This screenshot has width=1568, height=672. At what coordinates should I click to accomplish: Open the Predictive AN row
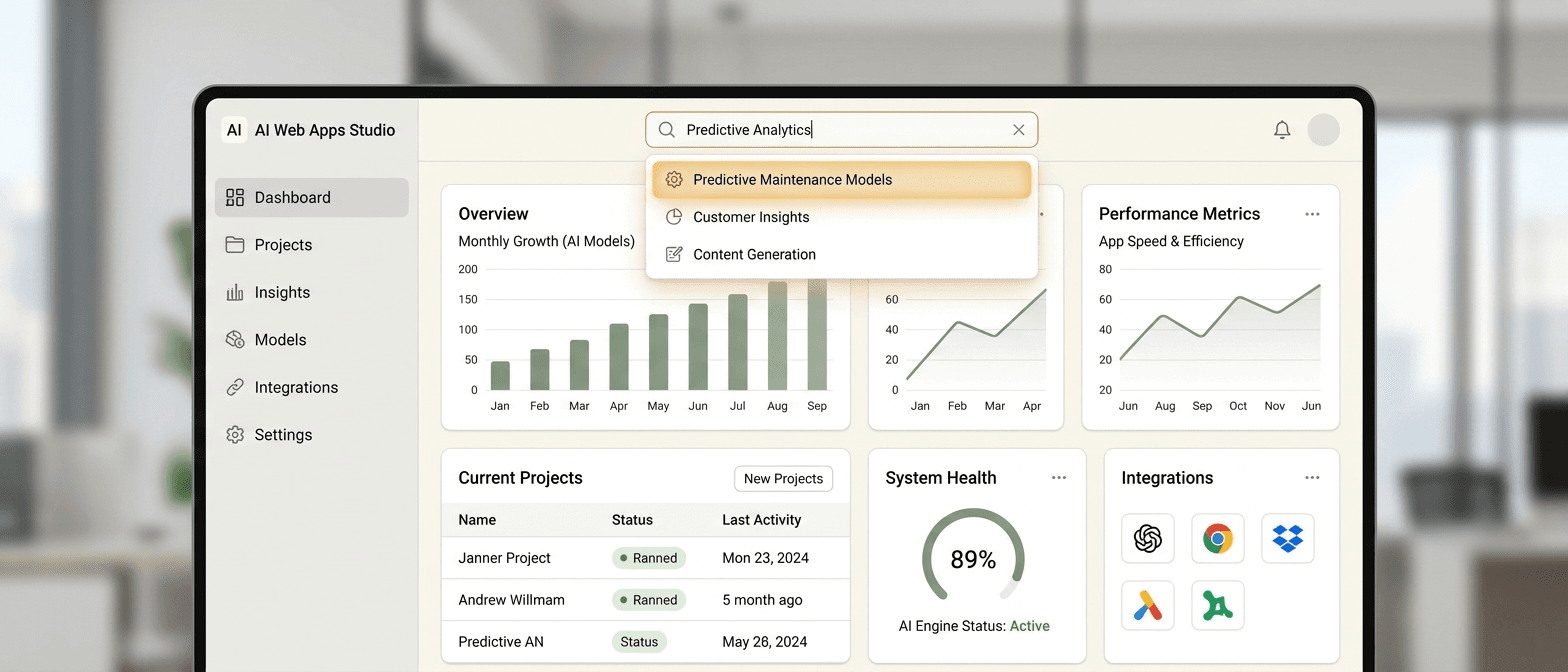pyautogui.click(x=646, y=642)
